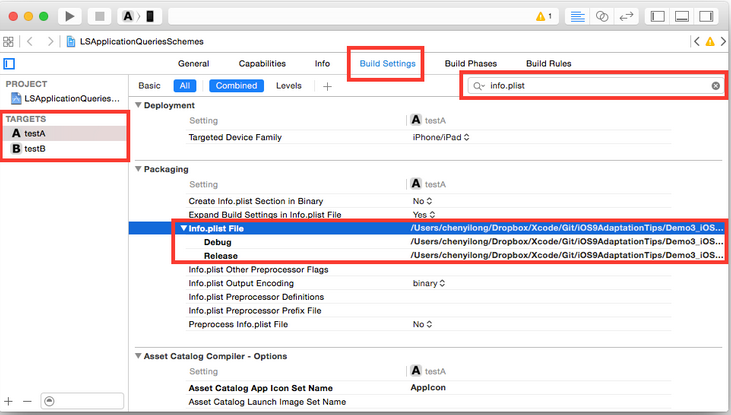Select the testB target

coord(35,149)
